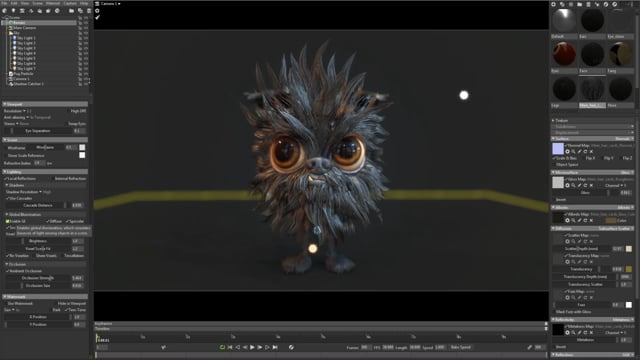Click the Swap Eyes button
The width and height of the screenshot is (640, 360).
(x=77, y=123)
